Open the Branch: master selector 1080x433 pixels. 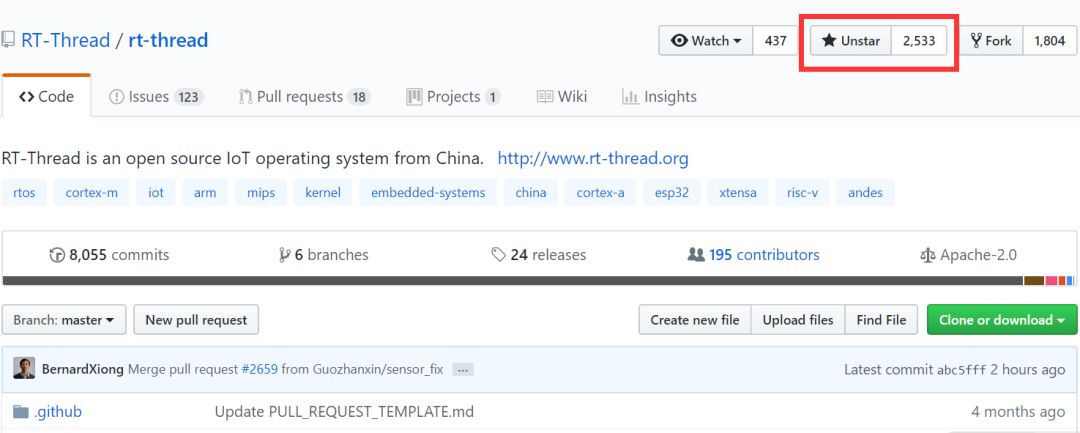(x=64, y=320)
